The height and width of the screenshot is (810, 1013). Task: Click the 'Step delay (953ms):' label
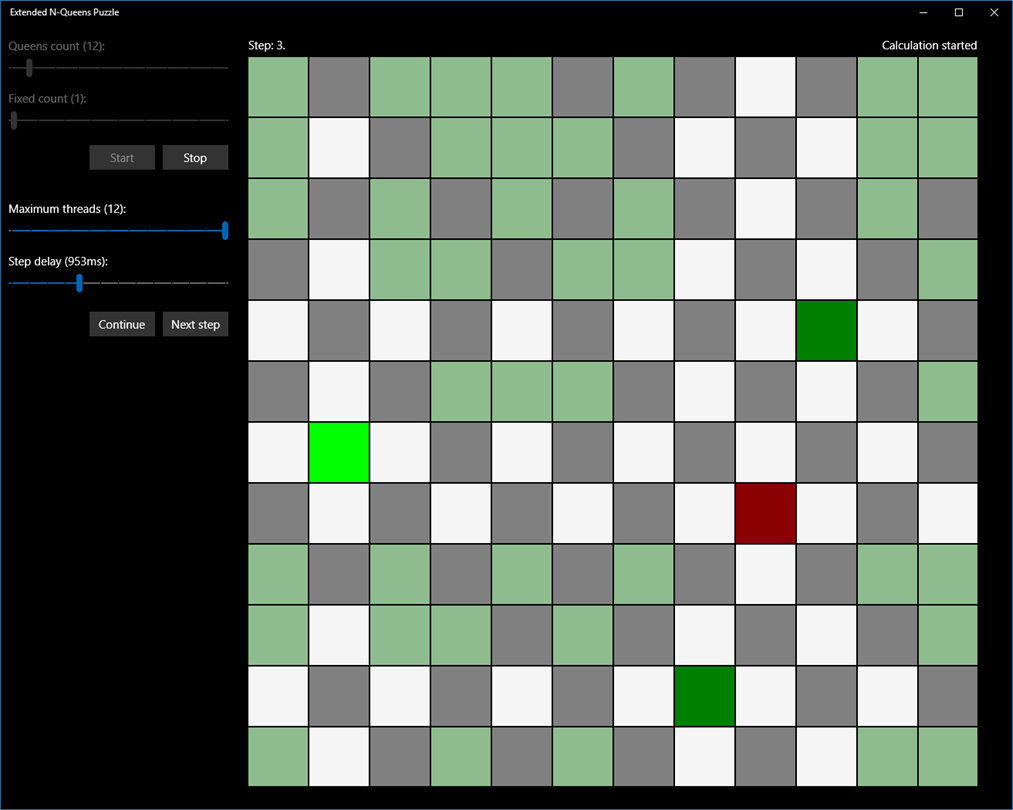coord(58,262)
